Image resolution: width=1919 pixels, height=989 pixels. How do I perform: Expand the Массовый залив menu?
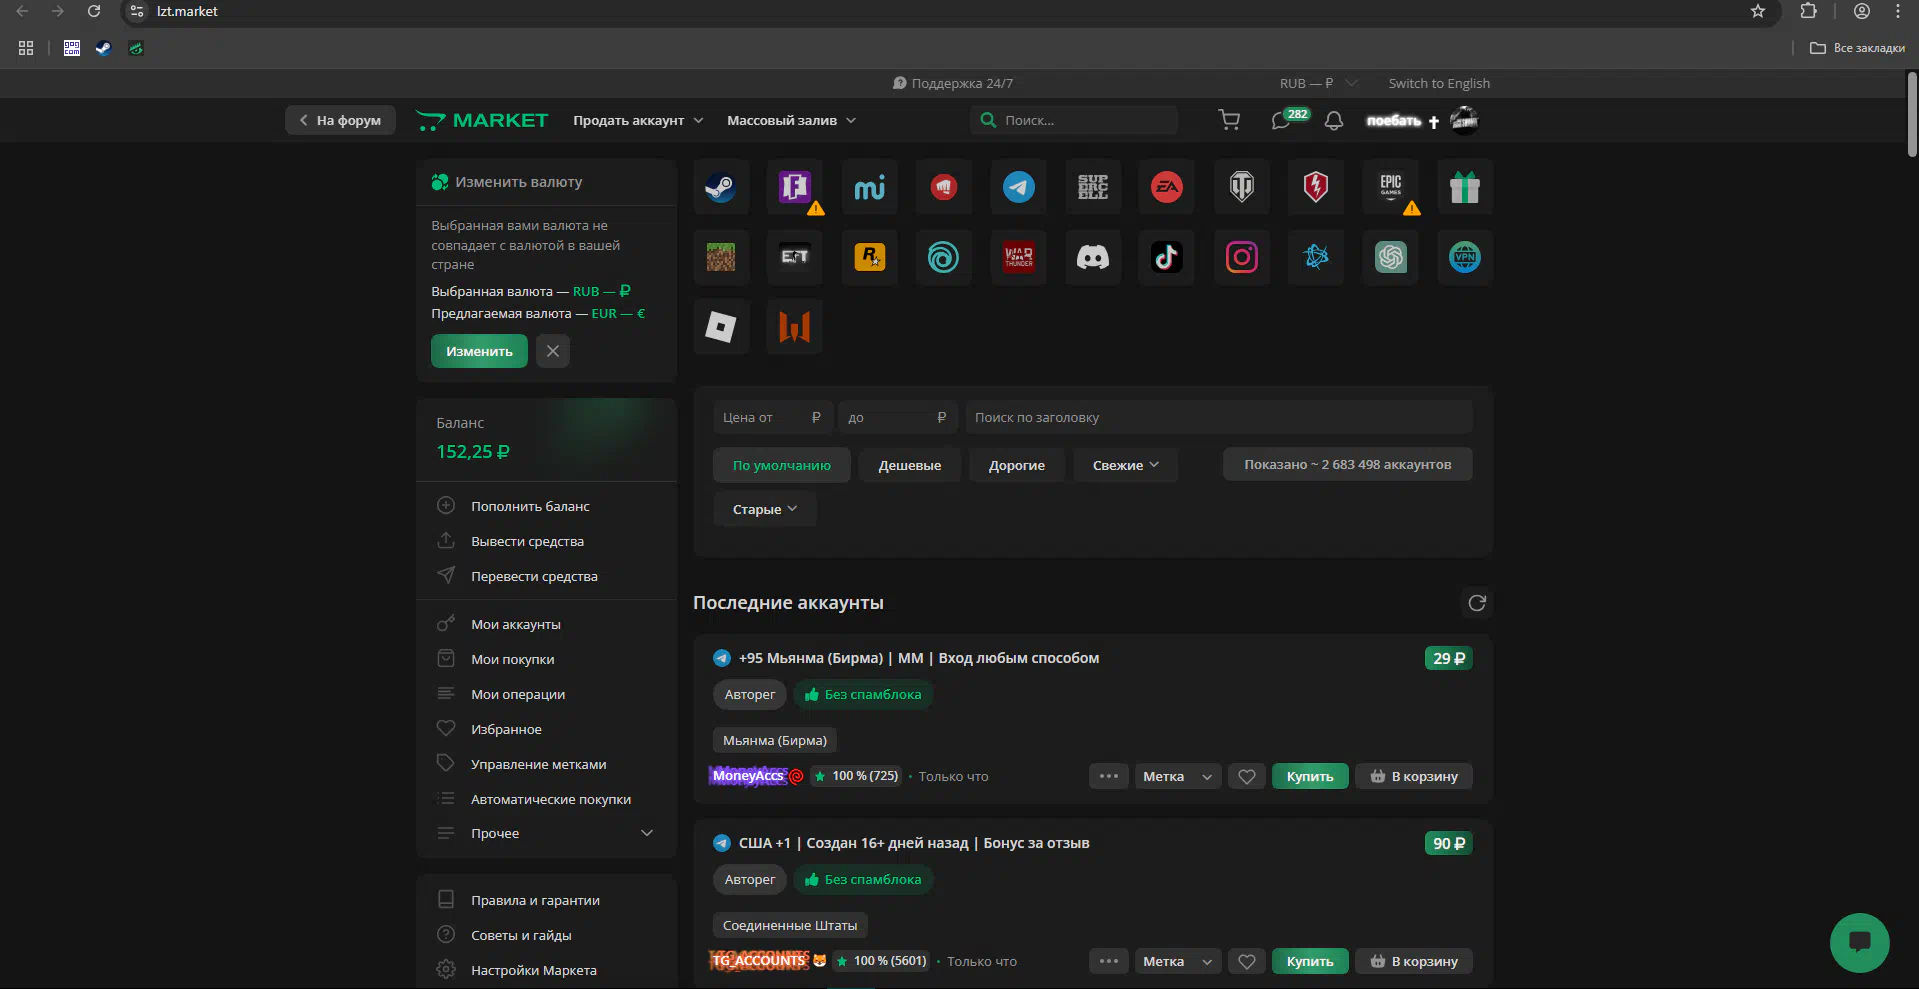pyautogui.click(x=791, y=120)
